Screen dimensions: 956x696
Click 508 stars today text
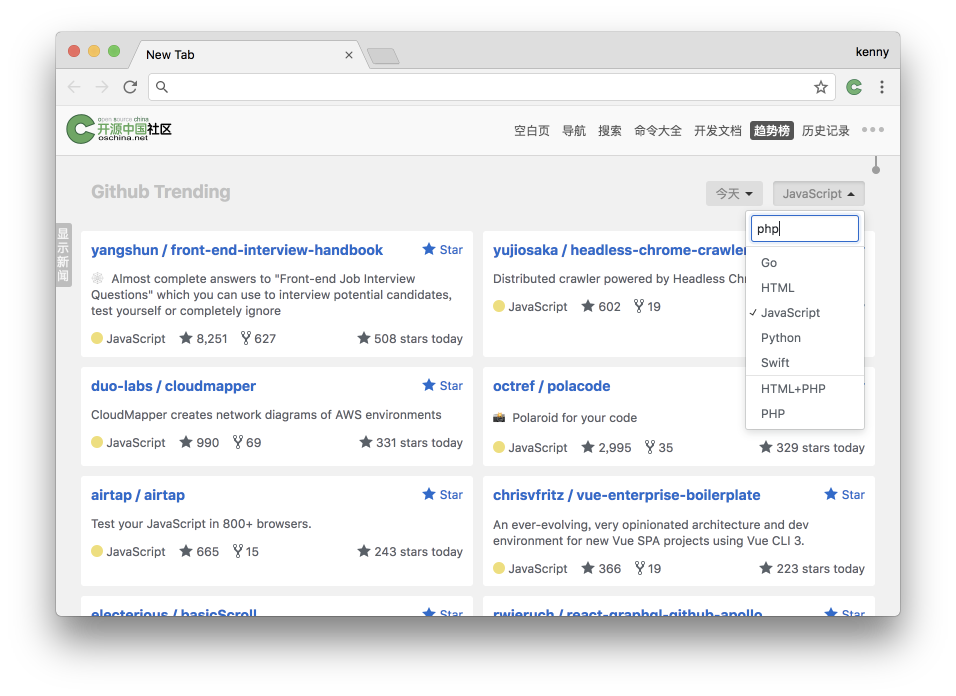coord(418,338)
